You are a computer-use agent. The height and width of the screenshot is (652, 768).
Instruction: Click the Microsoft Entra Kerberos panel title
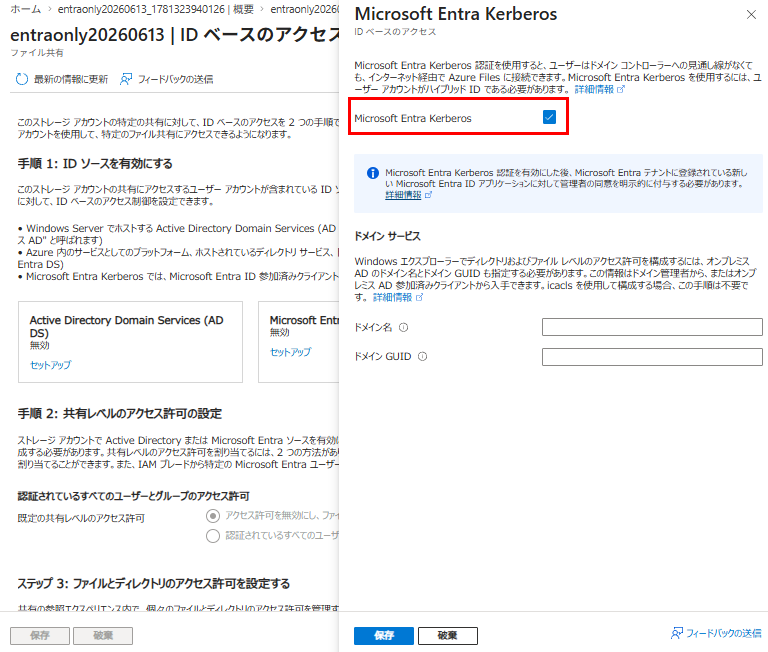click(456, 14)
